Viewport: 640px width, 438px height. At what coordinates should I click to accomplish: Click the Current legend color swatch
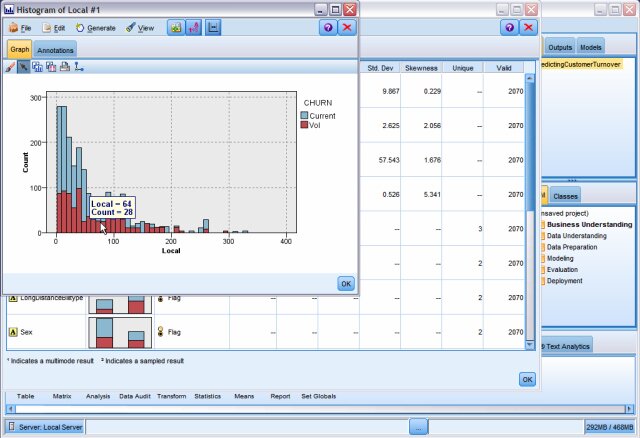click(x=304, y=116)
